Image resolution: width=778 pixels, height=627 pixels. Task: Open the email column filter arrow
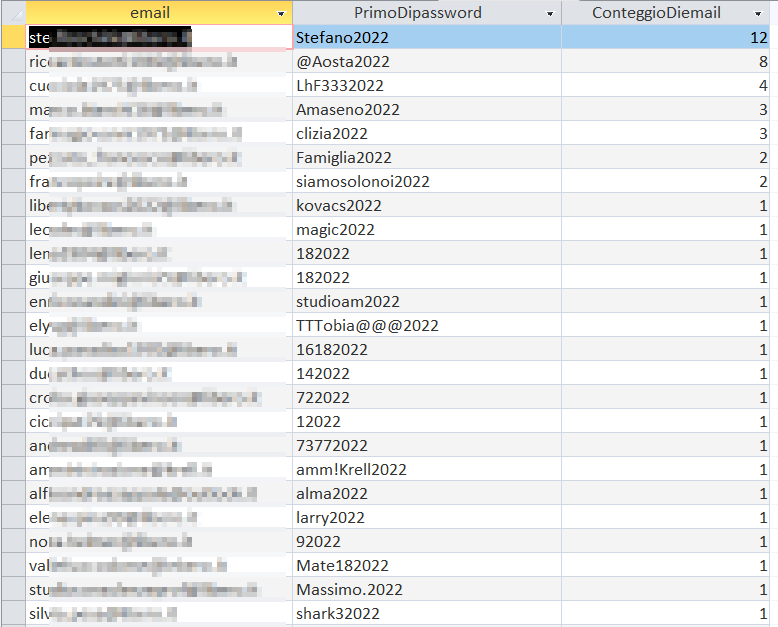[x=280, y=14]
